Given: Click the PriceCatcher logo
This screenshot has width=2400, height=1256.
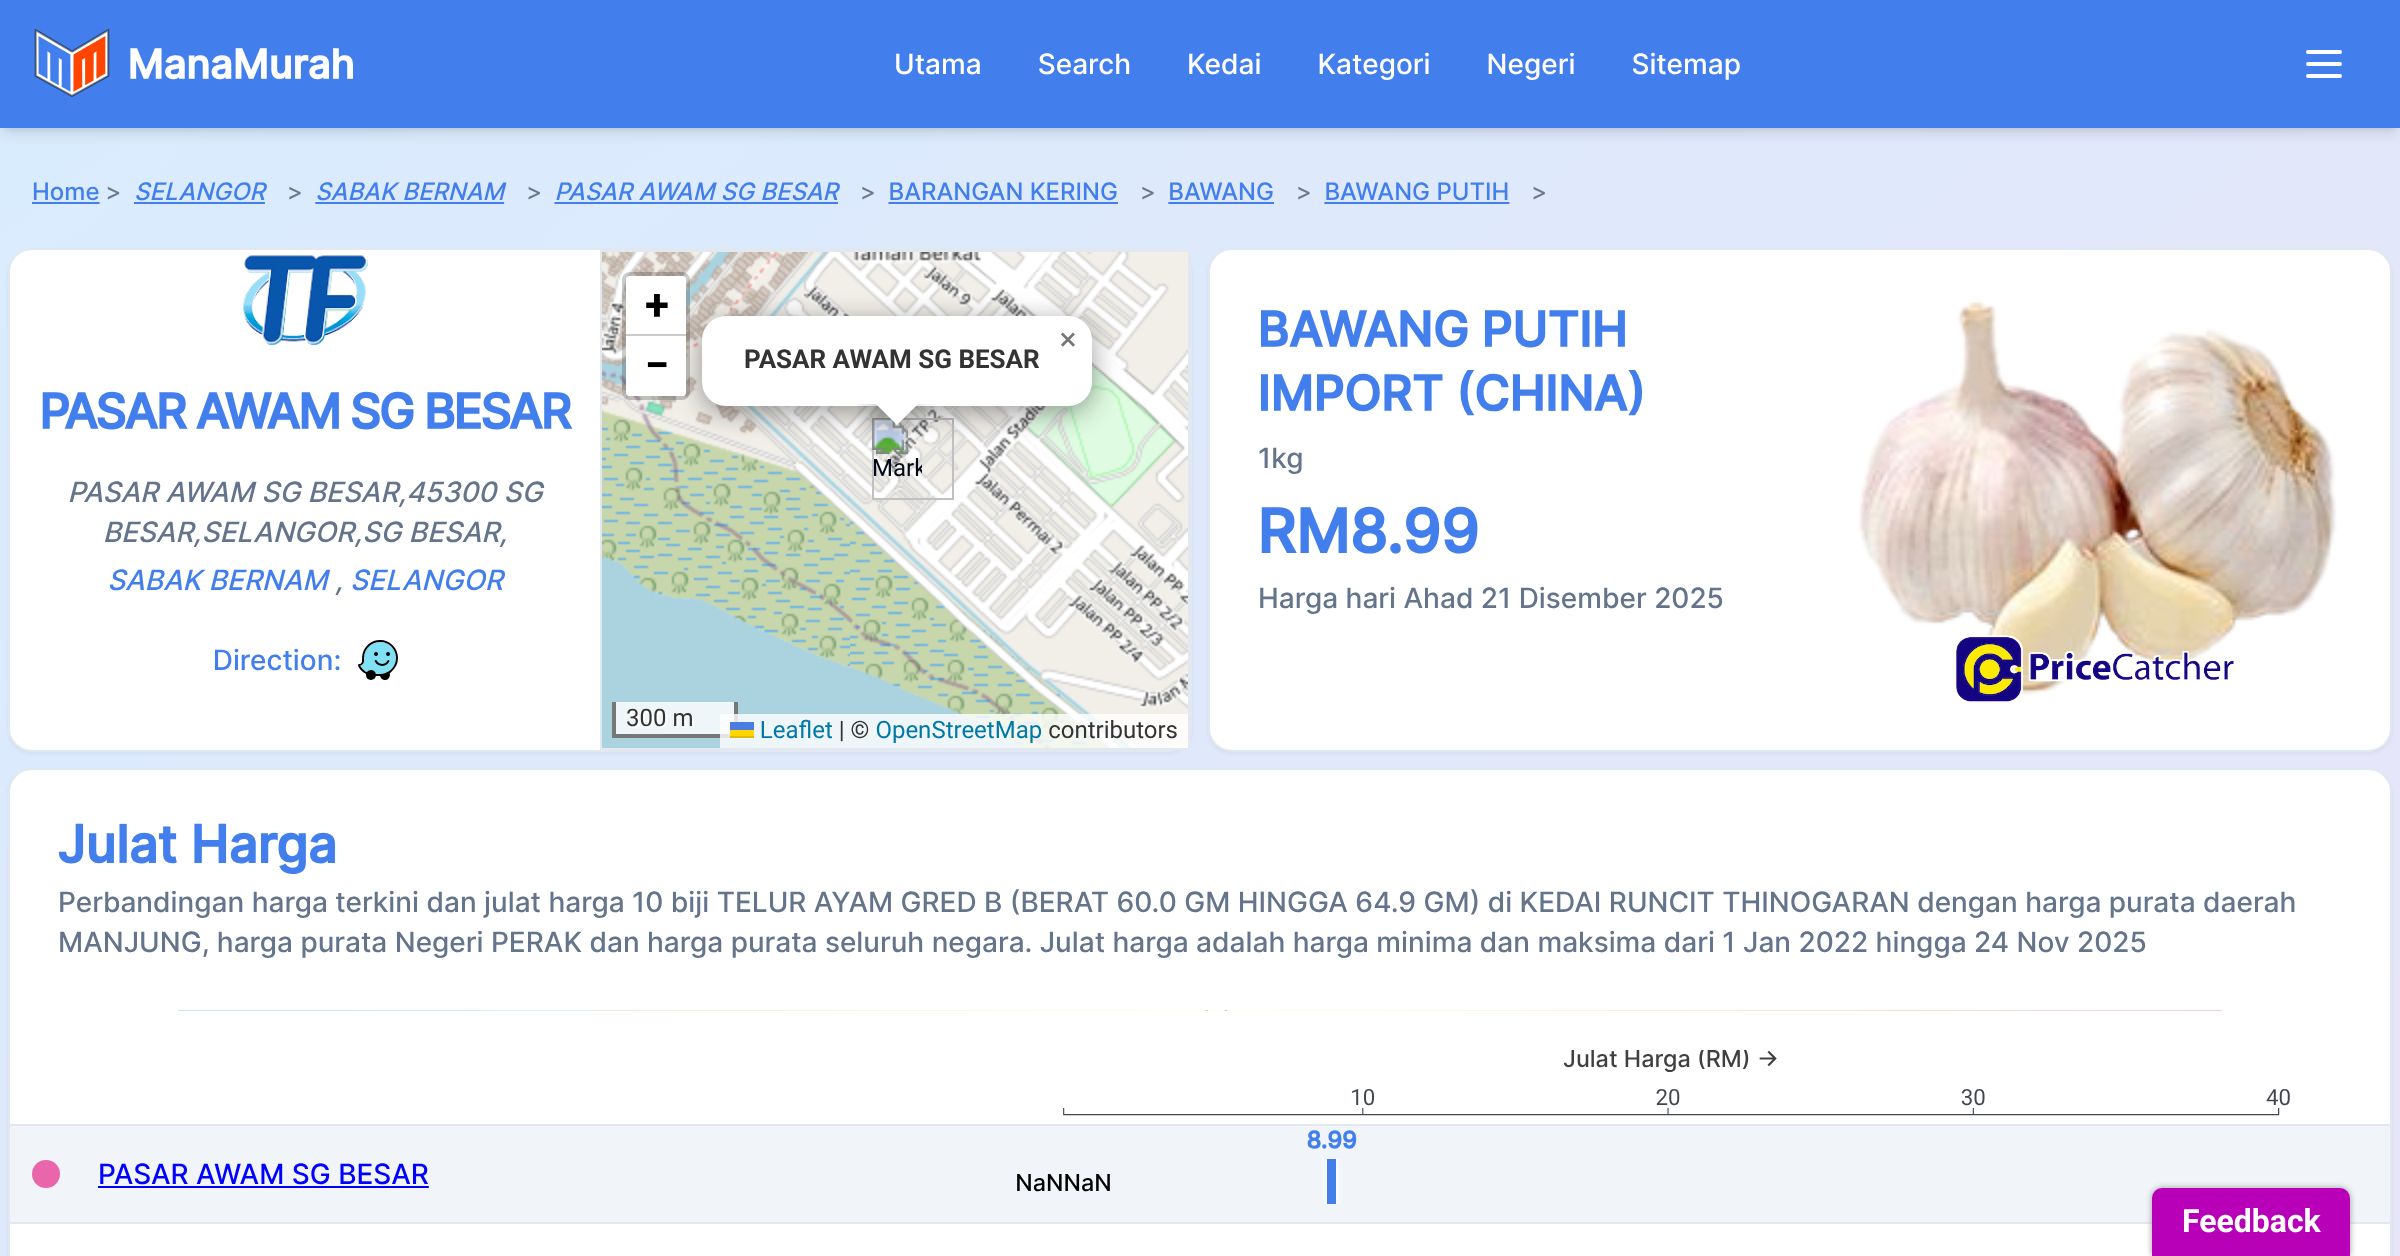Looking at the screenshot, I should [x=2094, y=668].
